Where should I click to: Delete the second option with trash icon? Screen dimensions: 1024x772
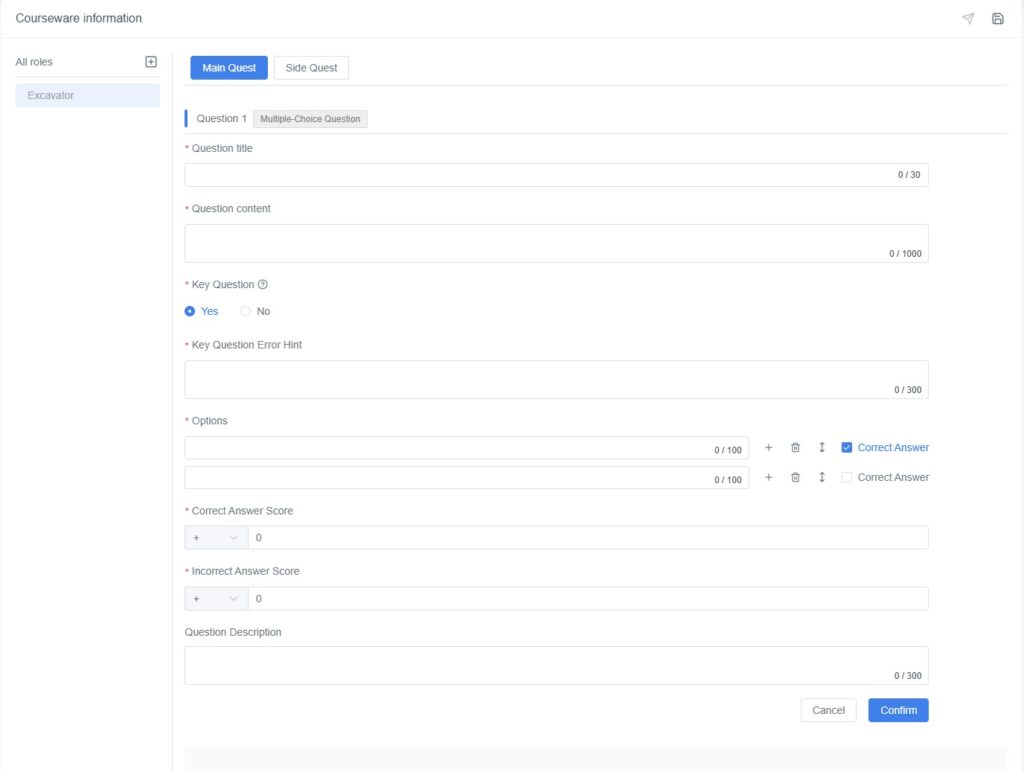795,478
